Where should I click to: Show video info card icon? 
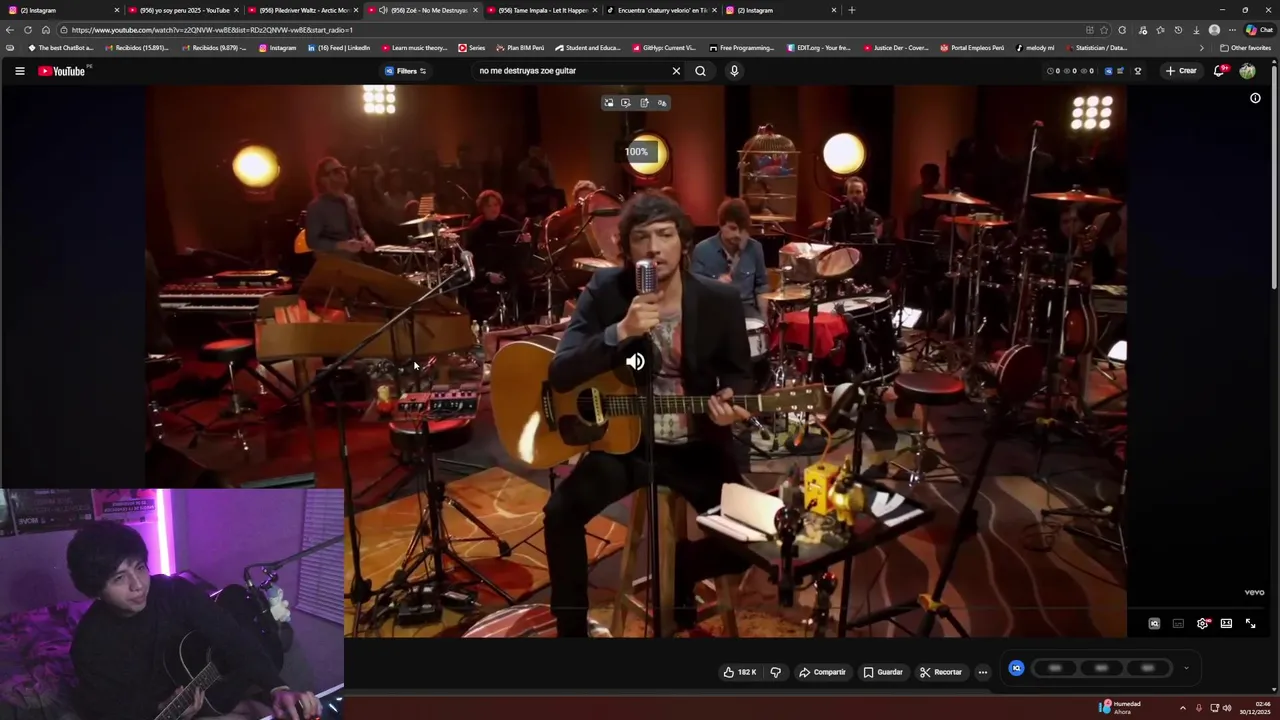1255,98
